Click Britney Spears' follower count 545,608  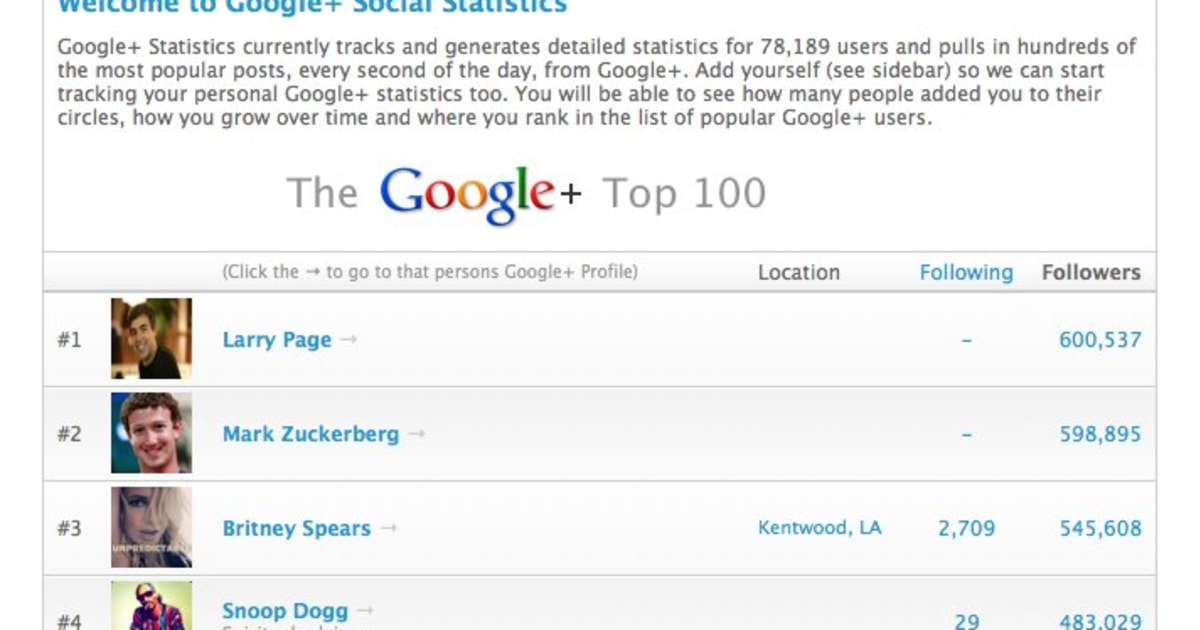(1098, 528)
